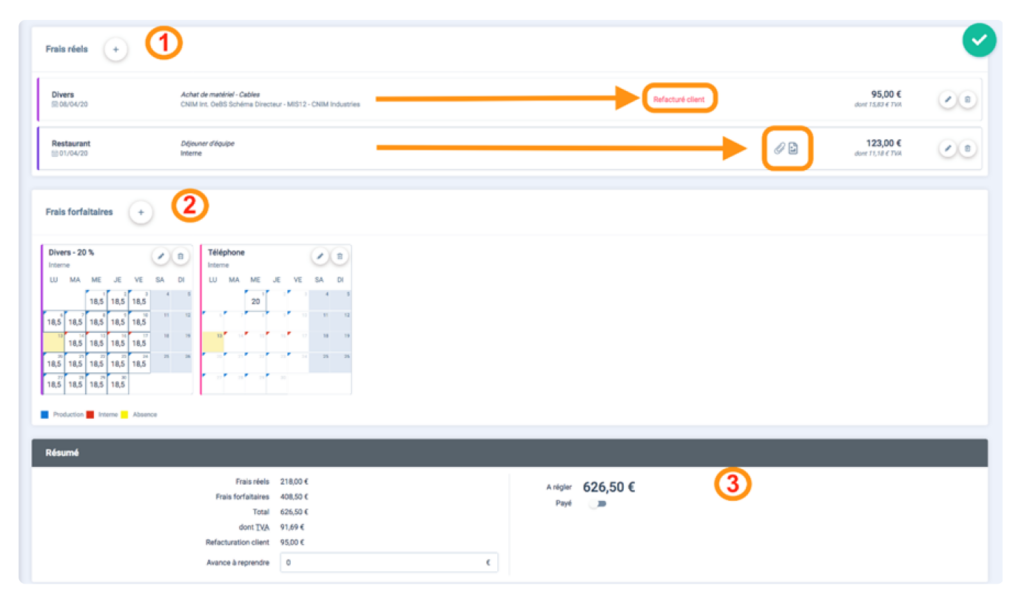Edit the Restaurant expense row

coord(947,148)
